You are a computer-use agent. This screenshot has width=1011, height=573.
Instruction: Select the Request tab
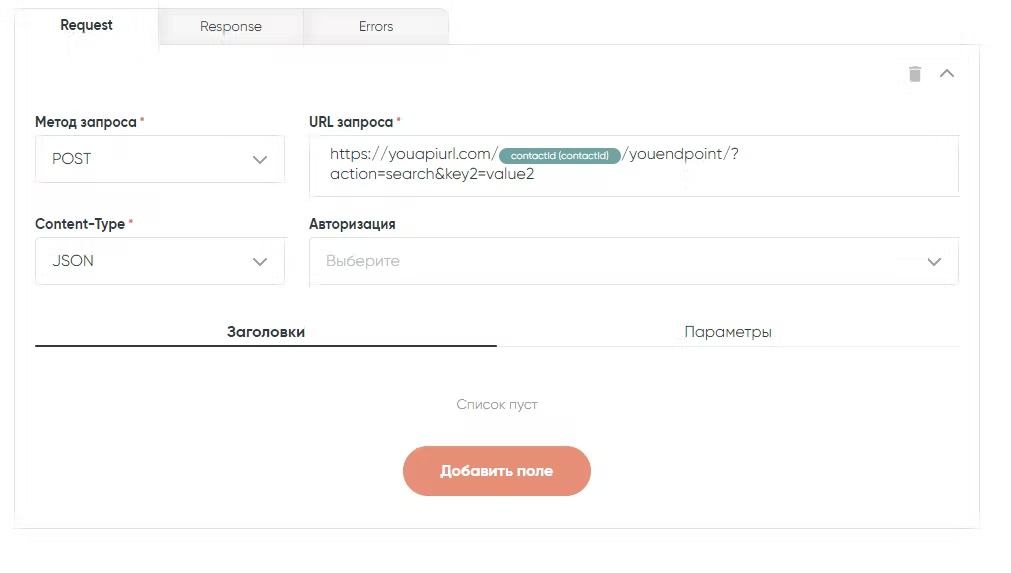87,25
